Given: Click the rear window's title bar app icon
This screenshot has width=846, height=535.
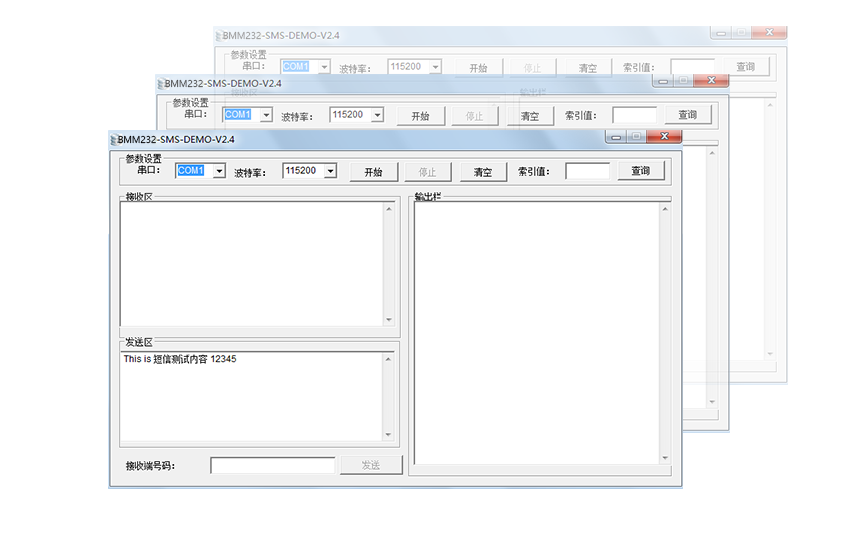Looking at the screenshot, I should pos(219,36).
